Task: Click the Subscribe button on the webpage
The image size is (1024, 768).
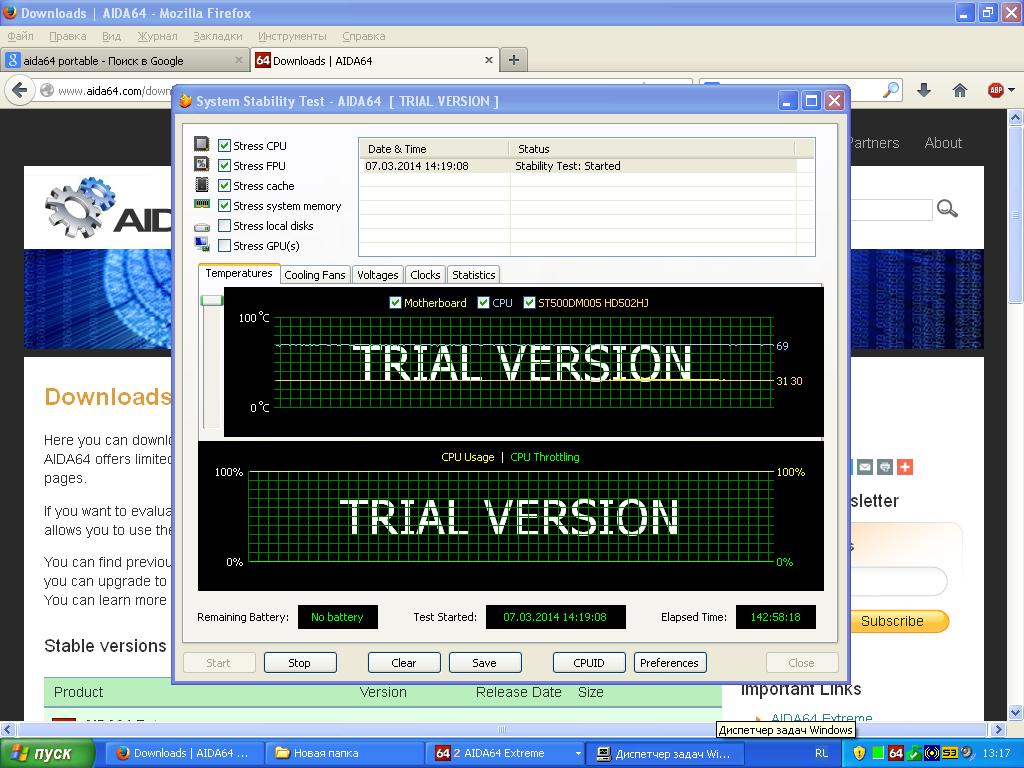Action: [899, 621]
